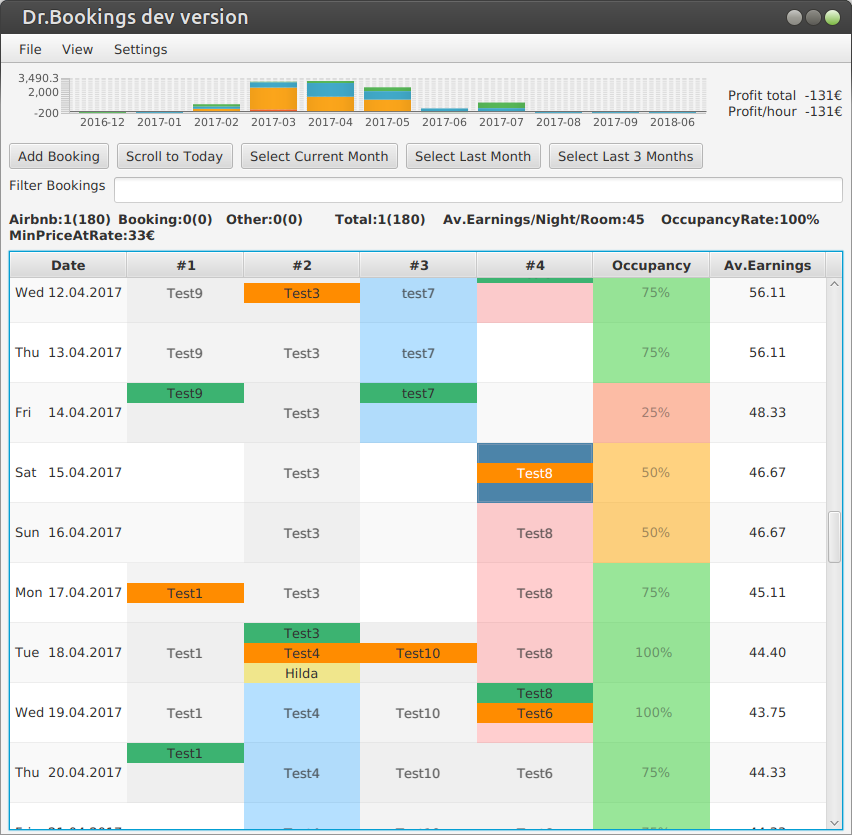This screenshot has width=852, height=835.
Task: Select the 2017-02 bar in chart
Action: 216,108
